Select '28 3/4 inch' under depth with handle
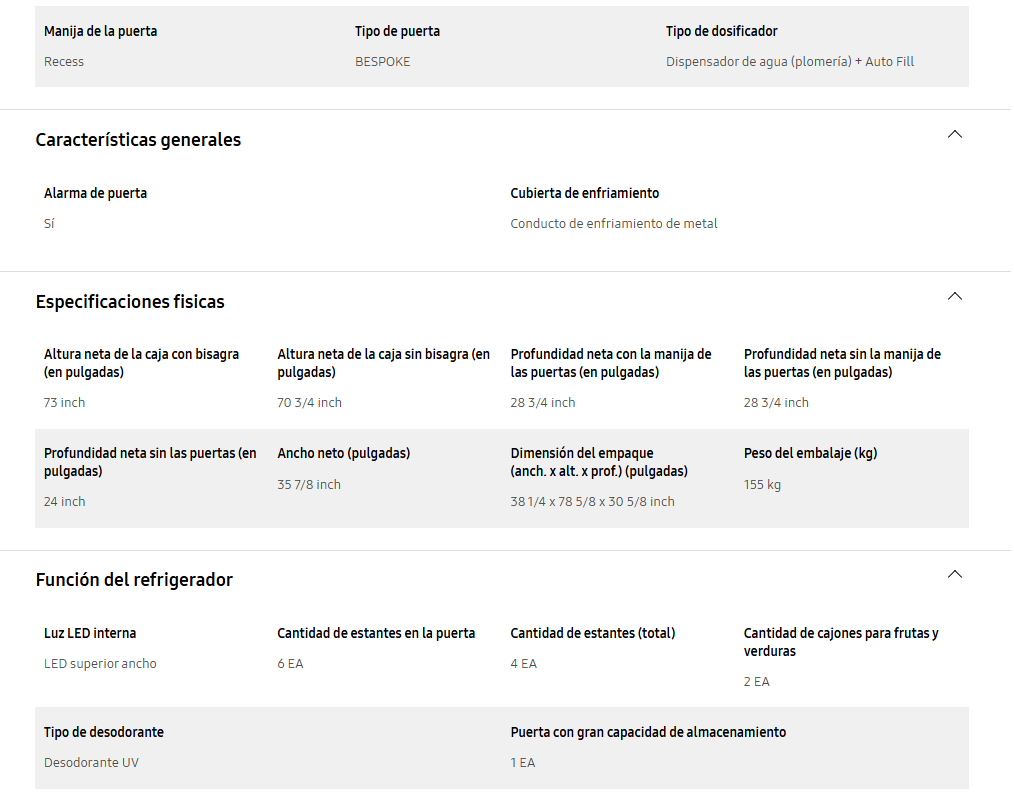 pos(543,402)
